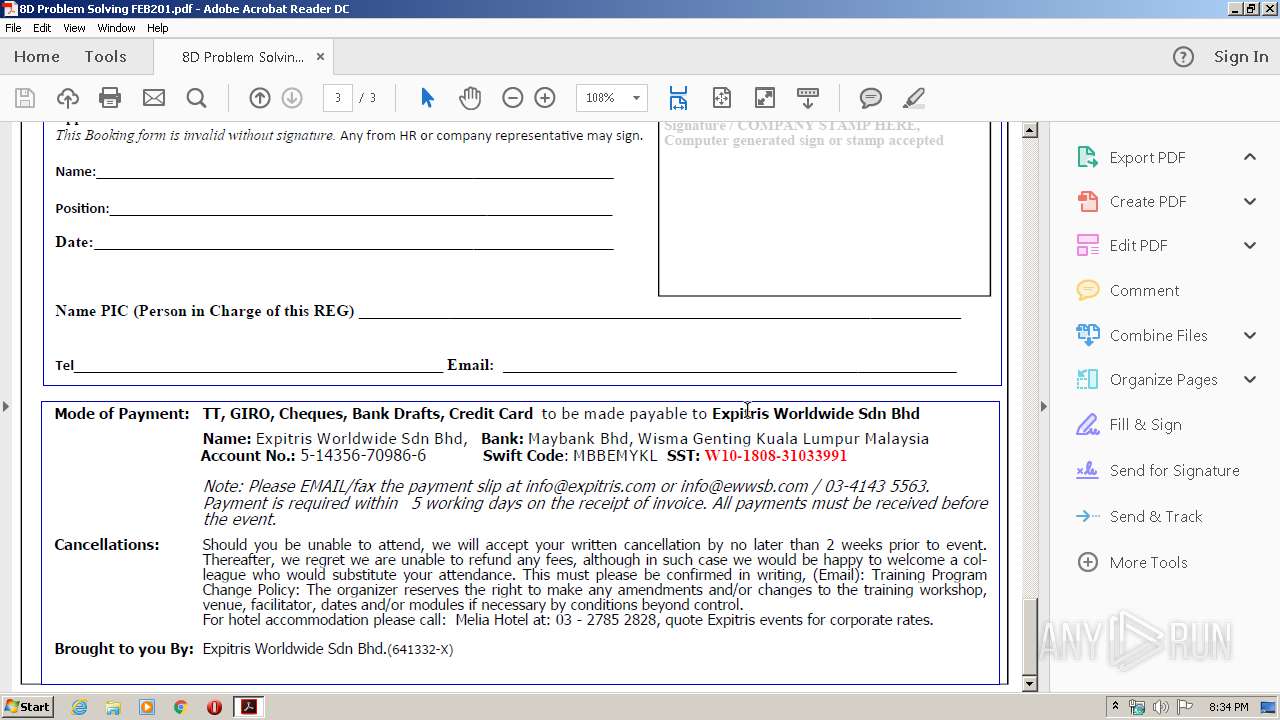Open the Fill & Sign tool
Viewport: 1280px width, 720px height.
click(x=1145, y=424)
